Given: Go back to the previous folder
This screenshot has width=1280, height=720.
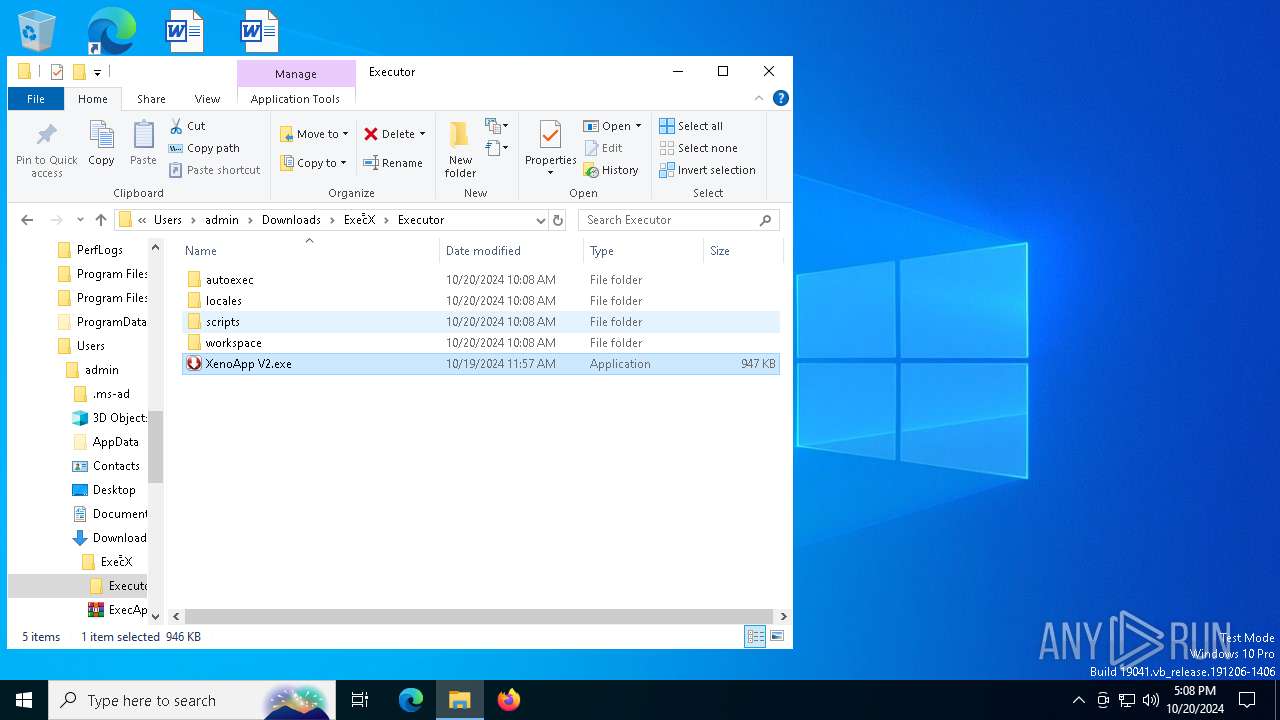Looking at the screenshot, I should 27,220.
